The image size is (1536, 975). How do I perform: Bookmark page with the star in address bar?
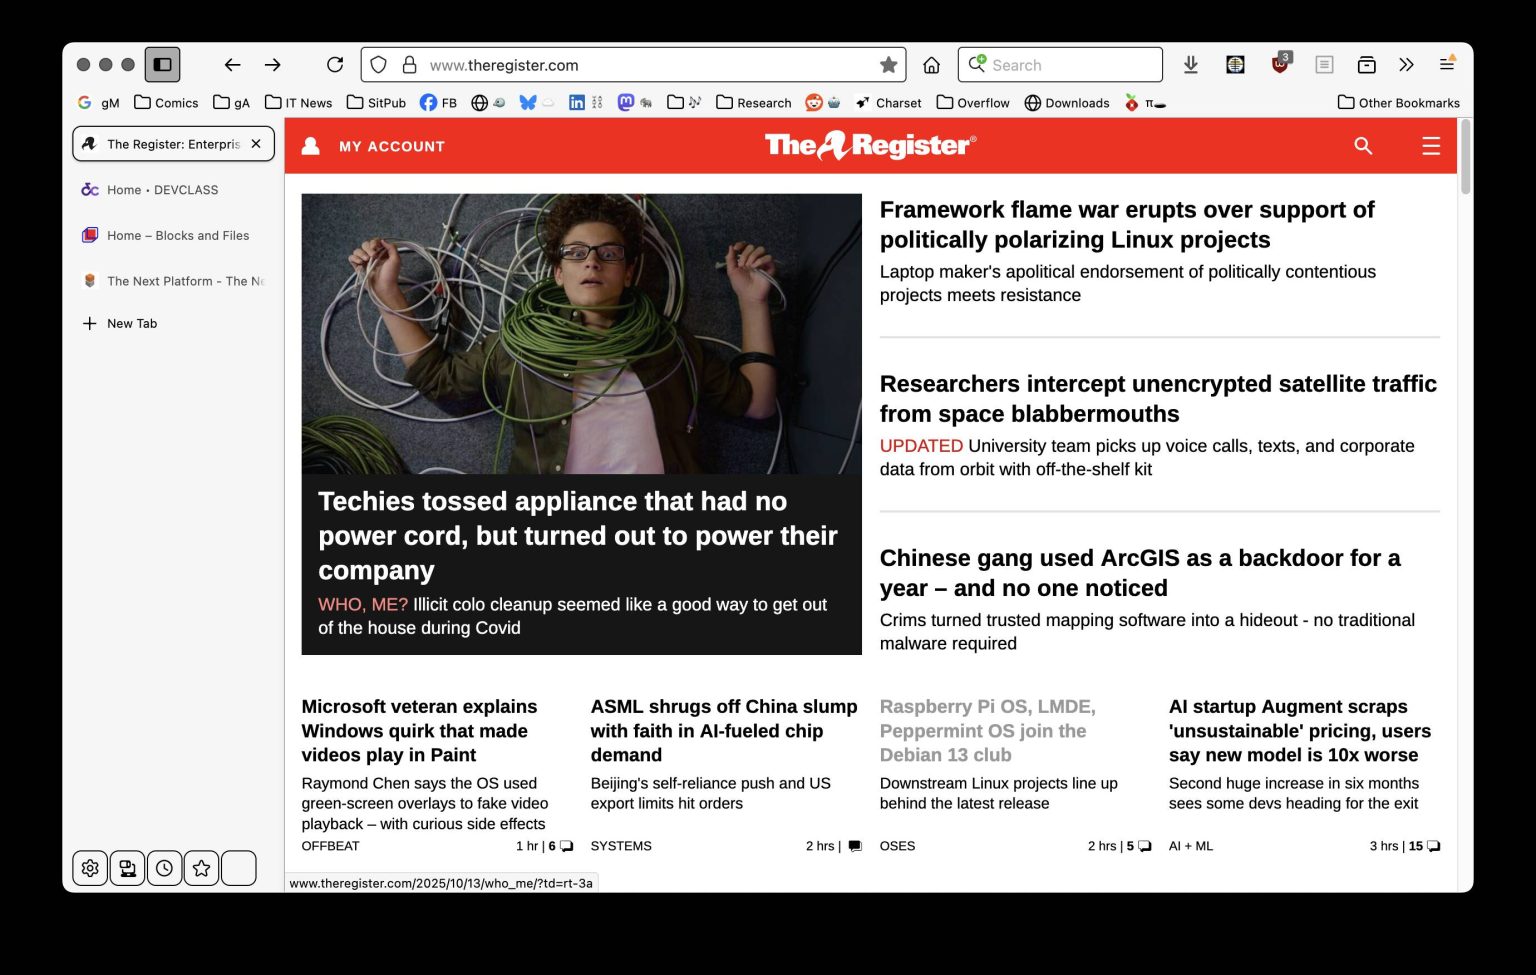(x=888, y=65)
